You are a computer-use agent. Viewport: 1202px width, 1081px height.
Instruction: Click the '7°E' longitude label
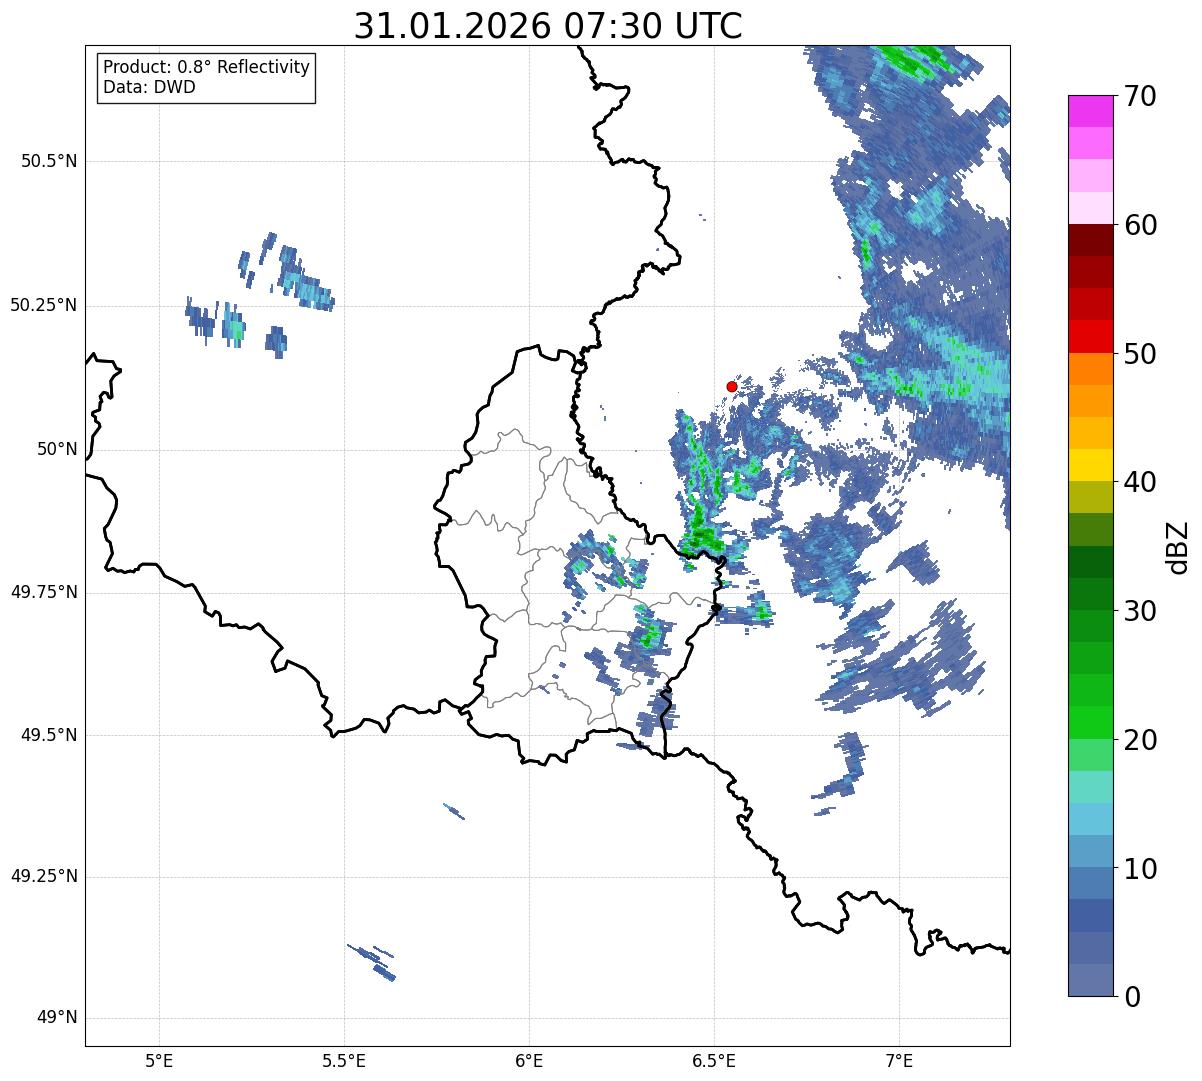900,1060
